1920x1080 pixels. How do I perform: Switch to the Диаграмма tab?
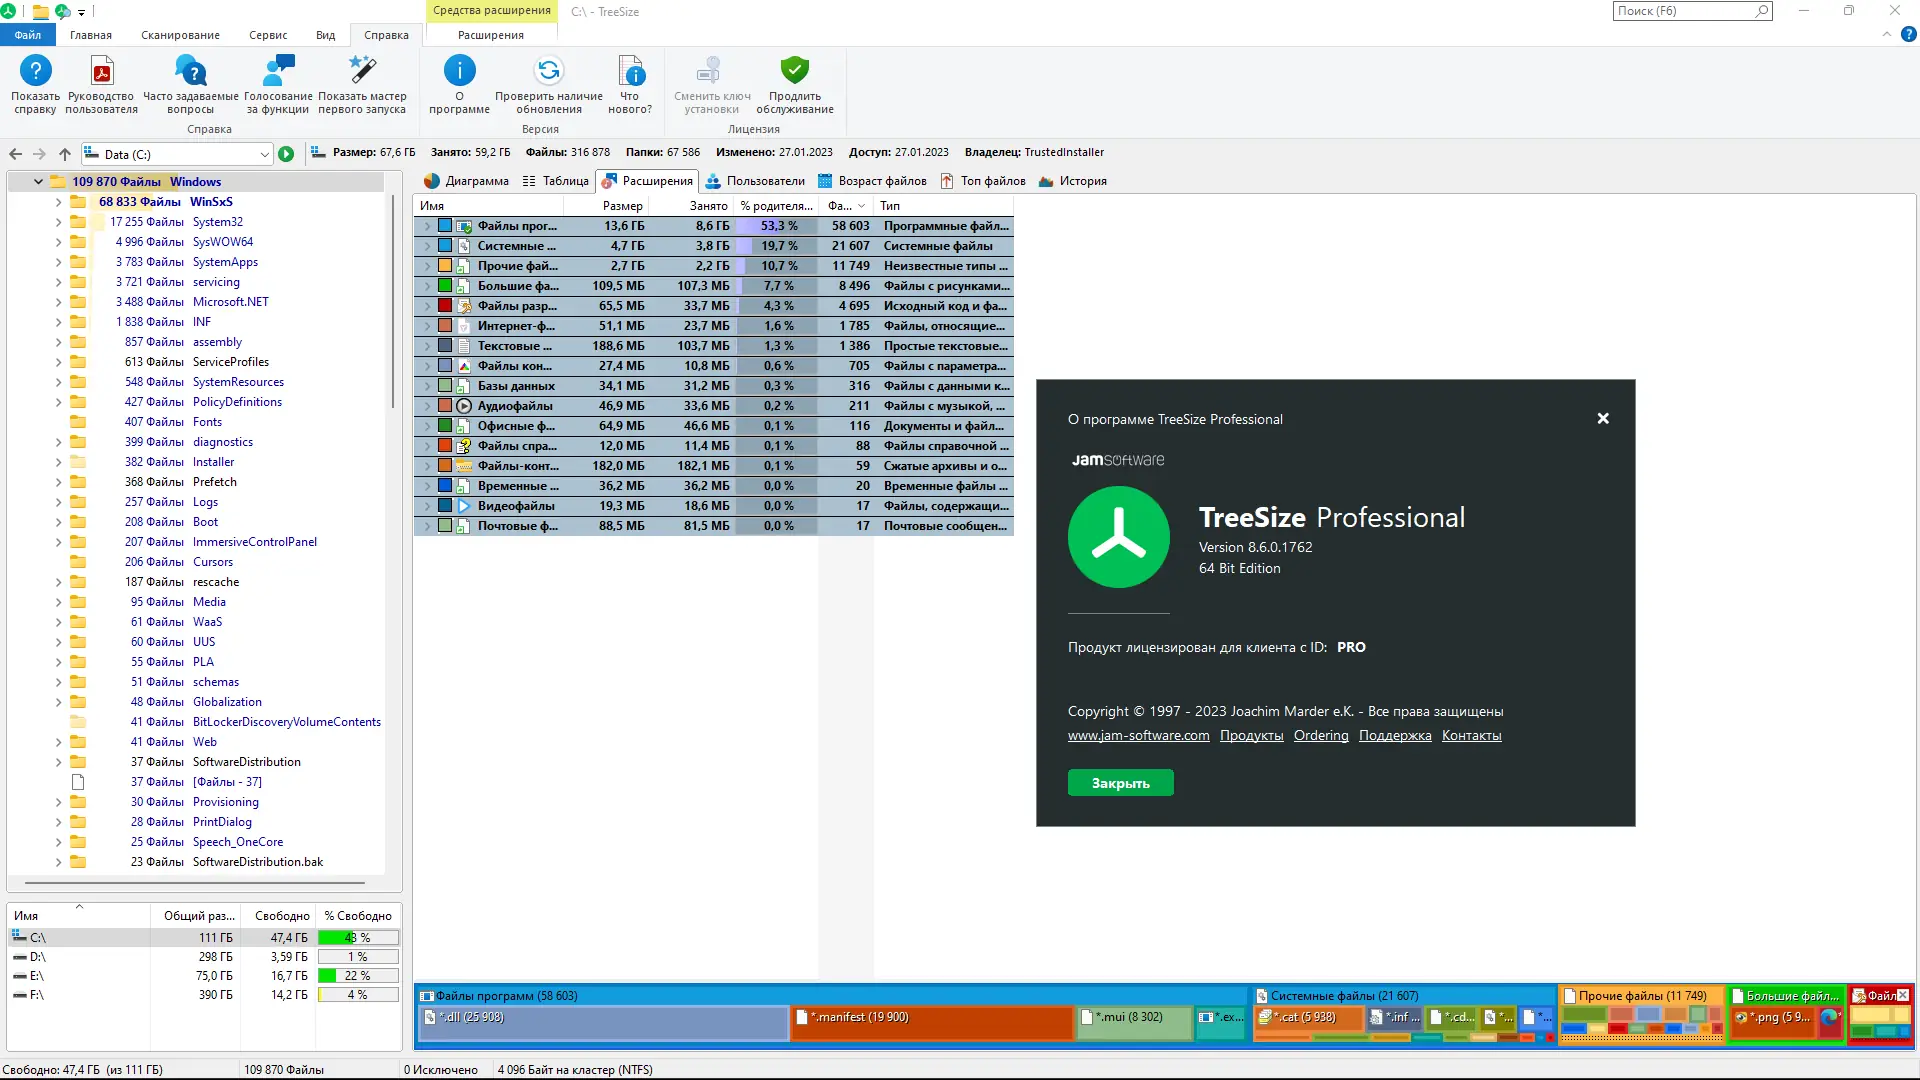pos(466,181)
